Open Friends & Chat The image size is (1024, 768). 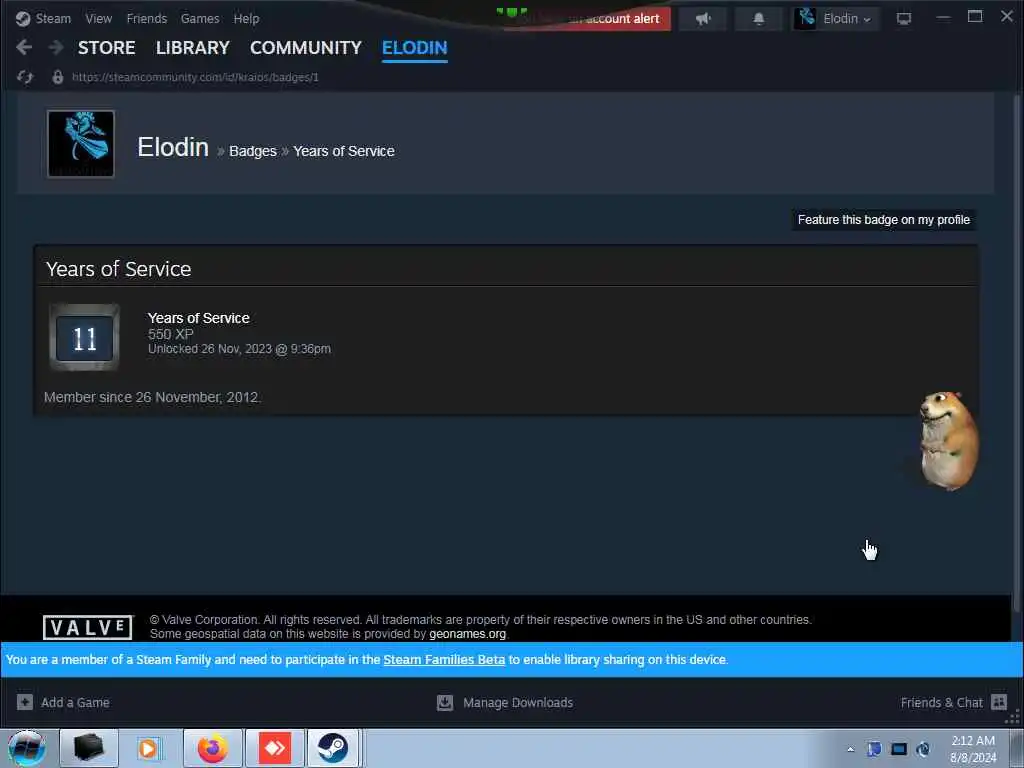[953, 702]
